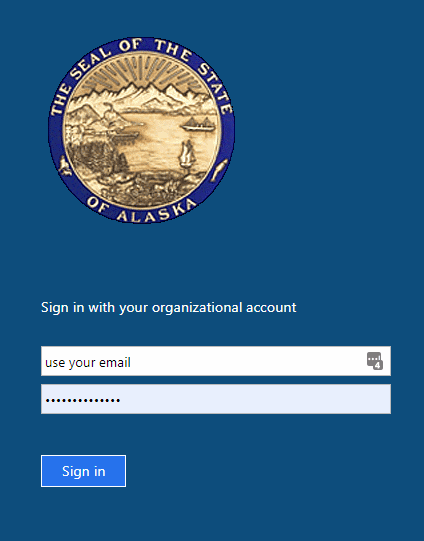This screenshot has height=541, width=424.
Task: Click the forest trees in the seal
Action: pos(95,157)
